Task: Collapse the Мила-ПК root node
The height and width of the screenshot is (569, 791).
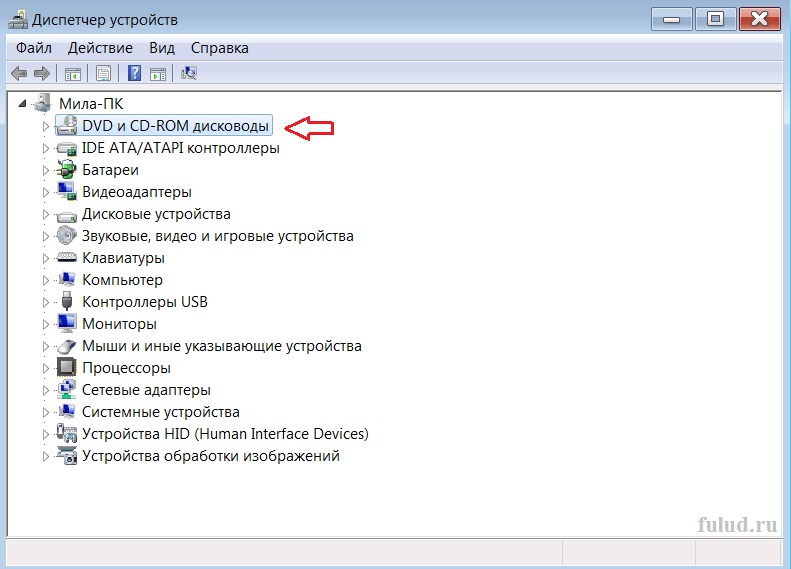Action: (22, 104)
